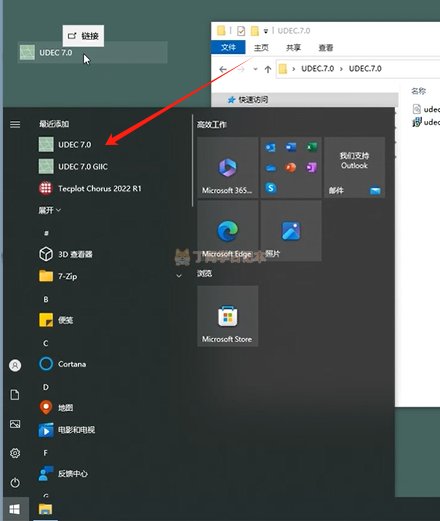
Task: Open the Office apps folder tile
Action: coord(291,167)
